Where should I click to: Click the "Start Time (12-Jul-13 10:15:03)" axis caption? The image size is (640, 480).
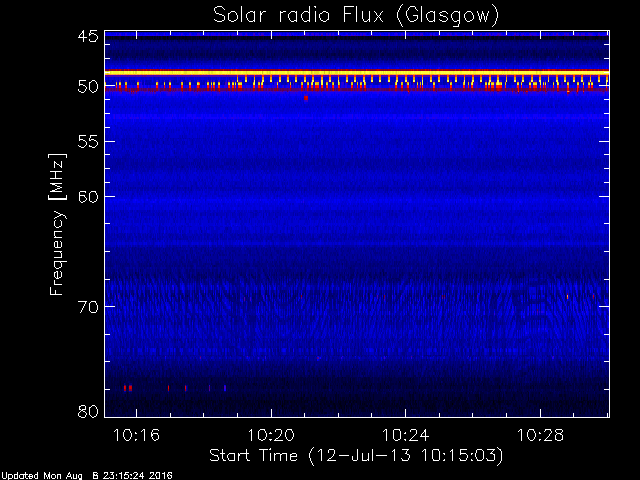point(356,456)
